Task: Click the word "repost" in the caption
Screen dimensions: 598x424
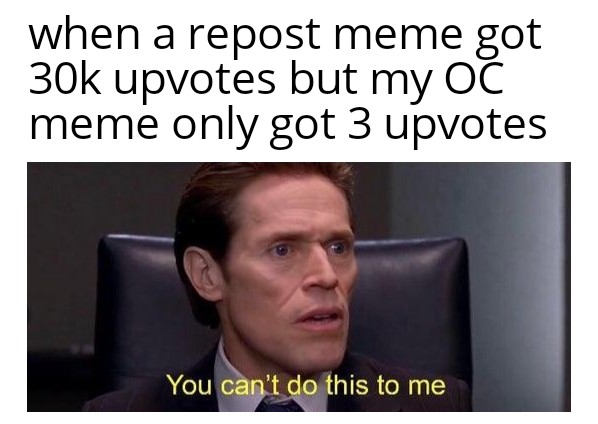Action: [255, 35]
